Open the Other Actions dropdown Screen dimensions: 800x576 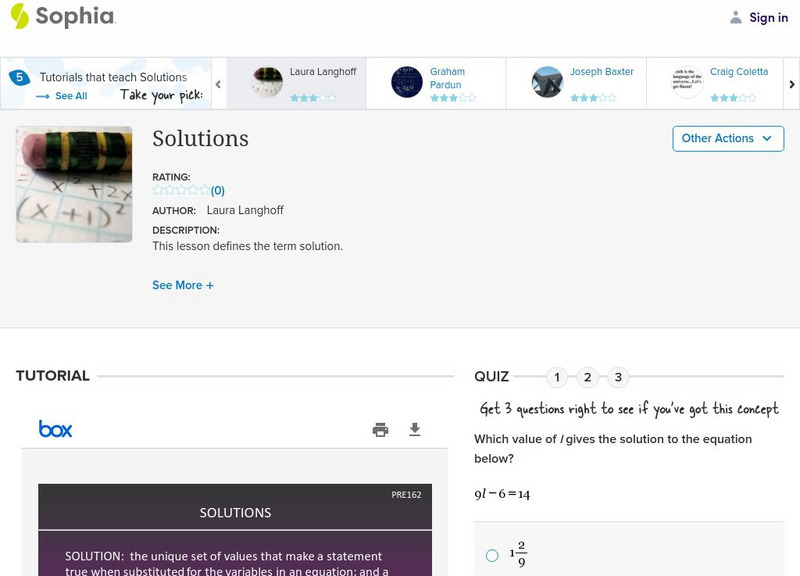pos(728,138)
